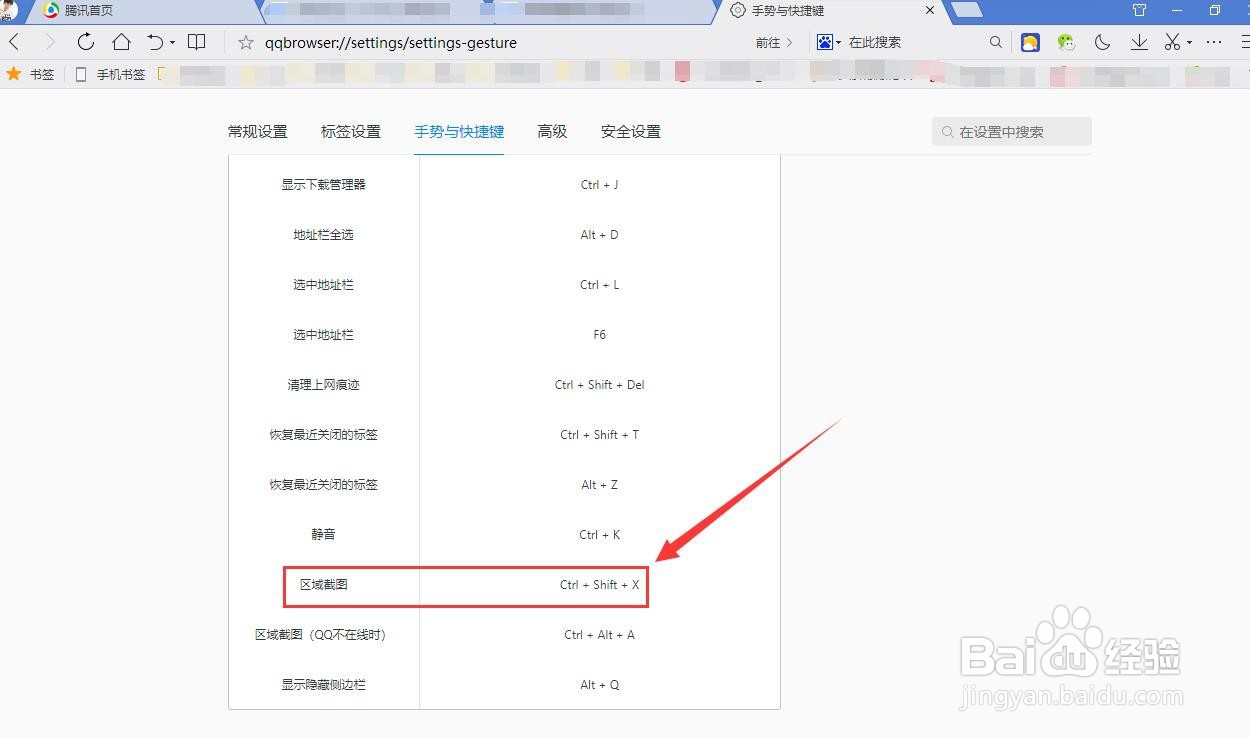Open the browser home page icon
The image size is (1250, 738).
click(123, 42)
